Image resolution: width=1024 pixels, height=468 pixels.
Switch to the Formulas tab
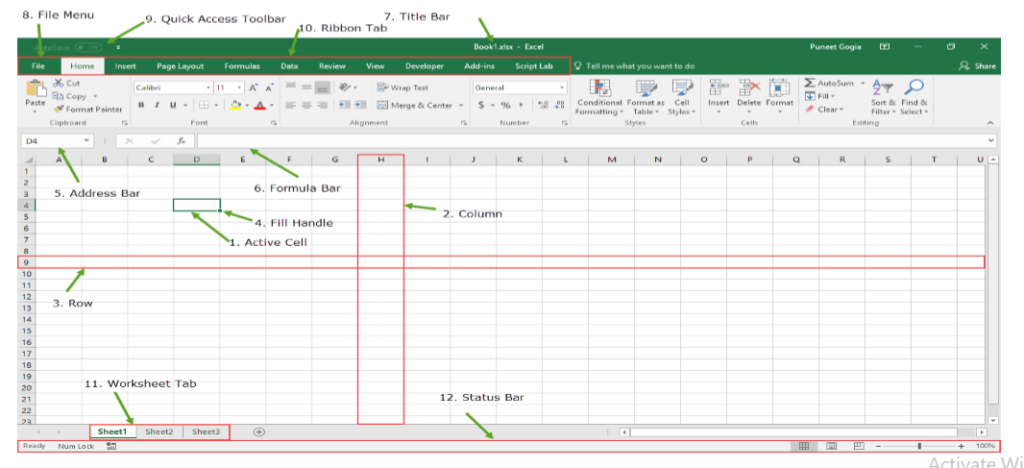point(242,66)
